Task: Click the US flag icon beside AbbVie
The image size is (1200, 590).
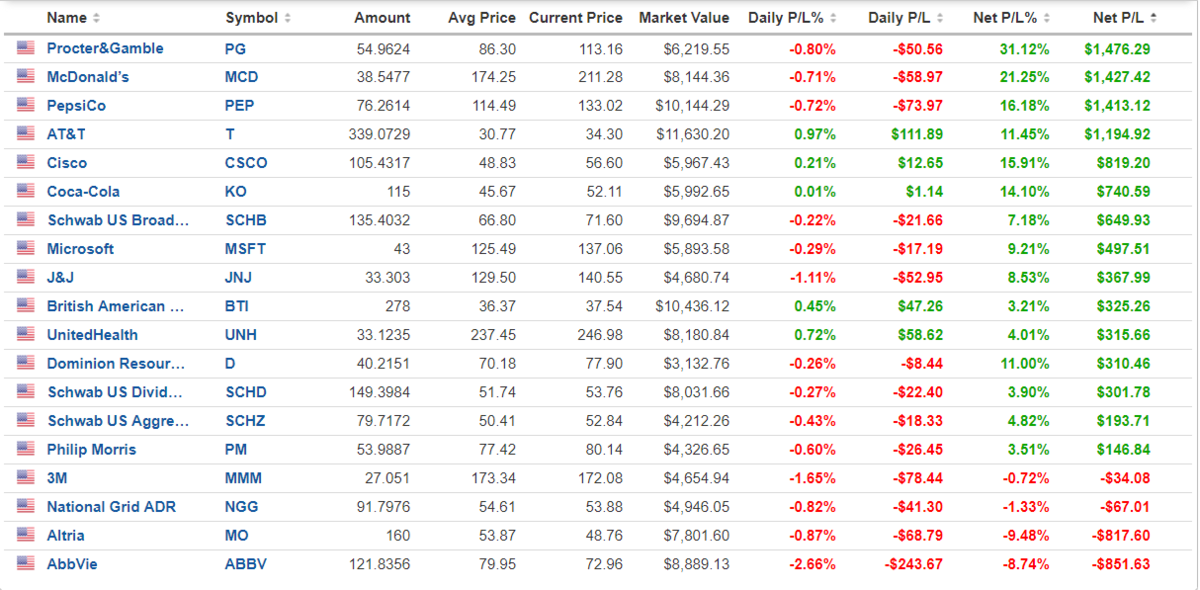Action: coord(25,564)
